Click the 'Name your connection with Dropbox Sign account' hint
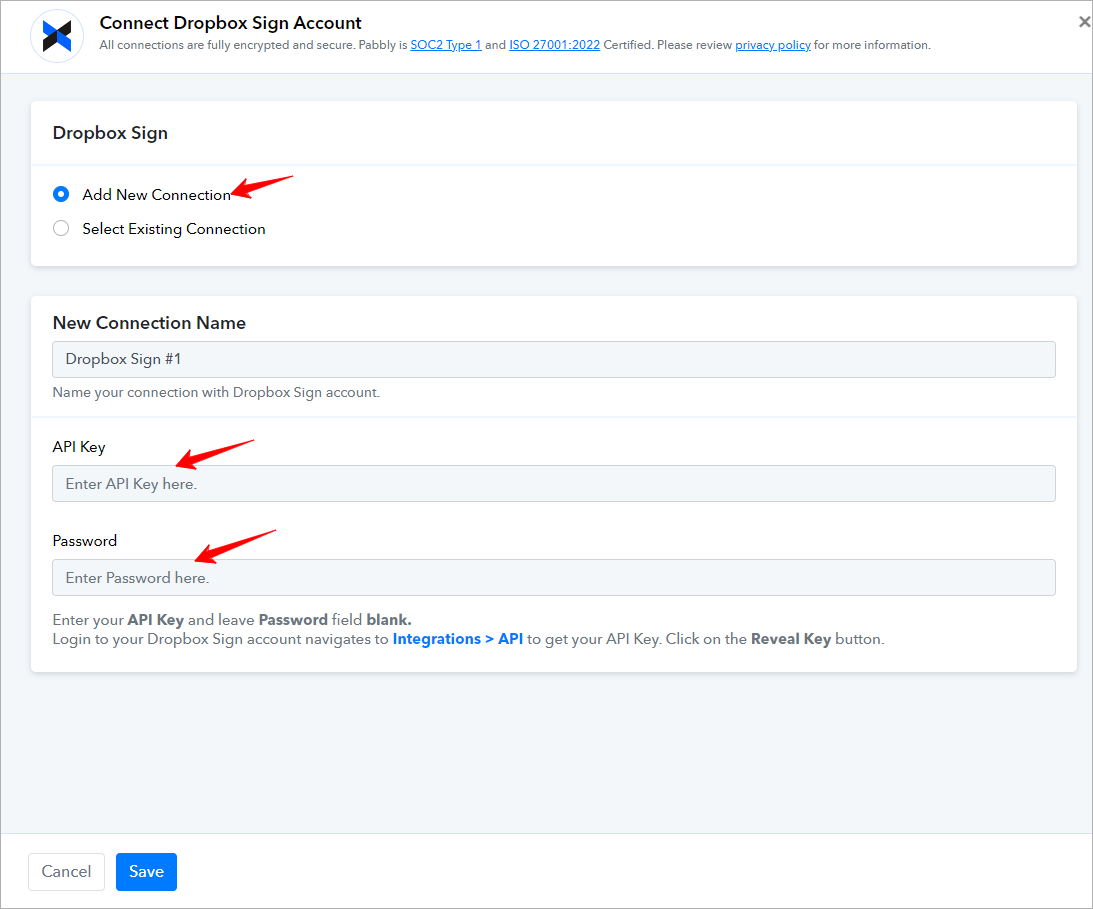Screen dimensions: 1093x909 tap(216, 392)
